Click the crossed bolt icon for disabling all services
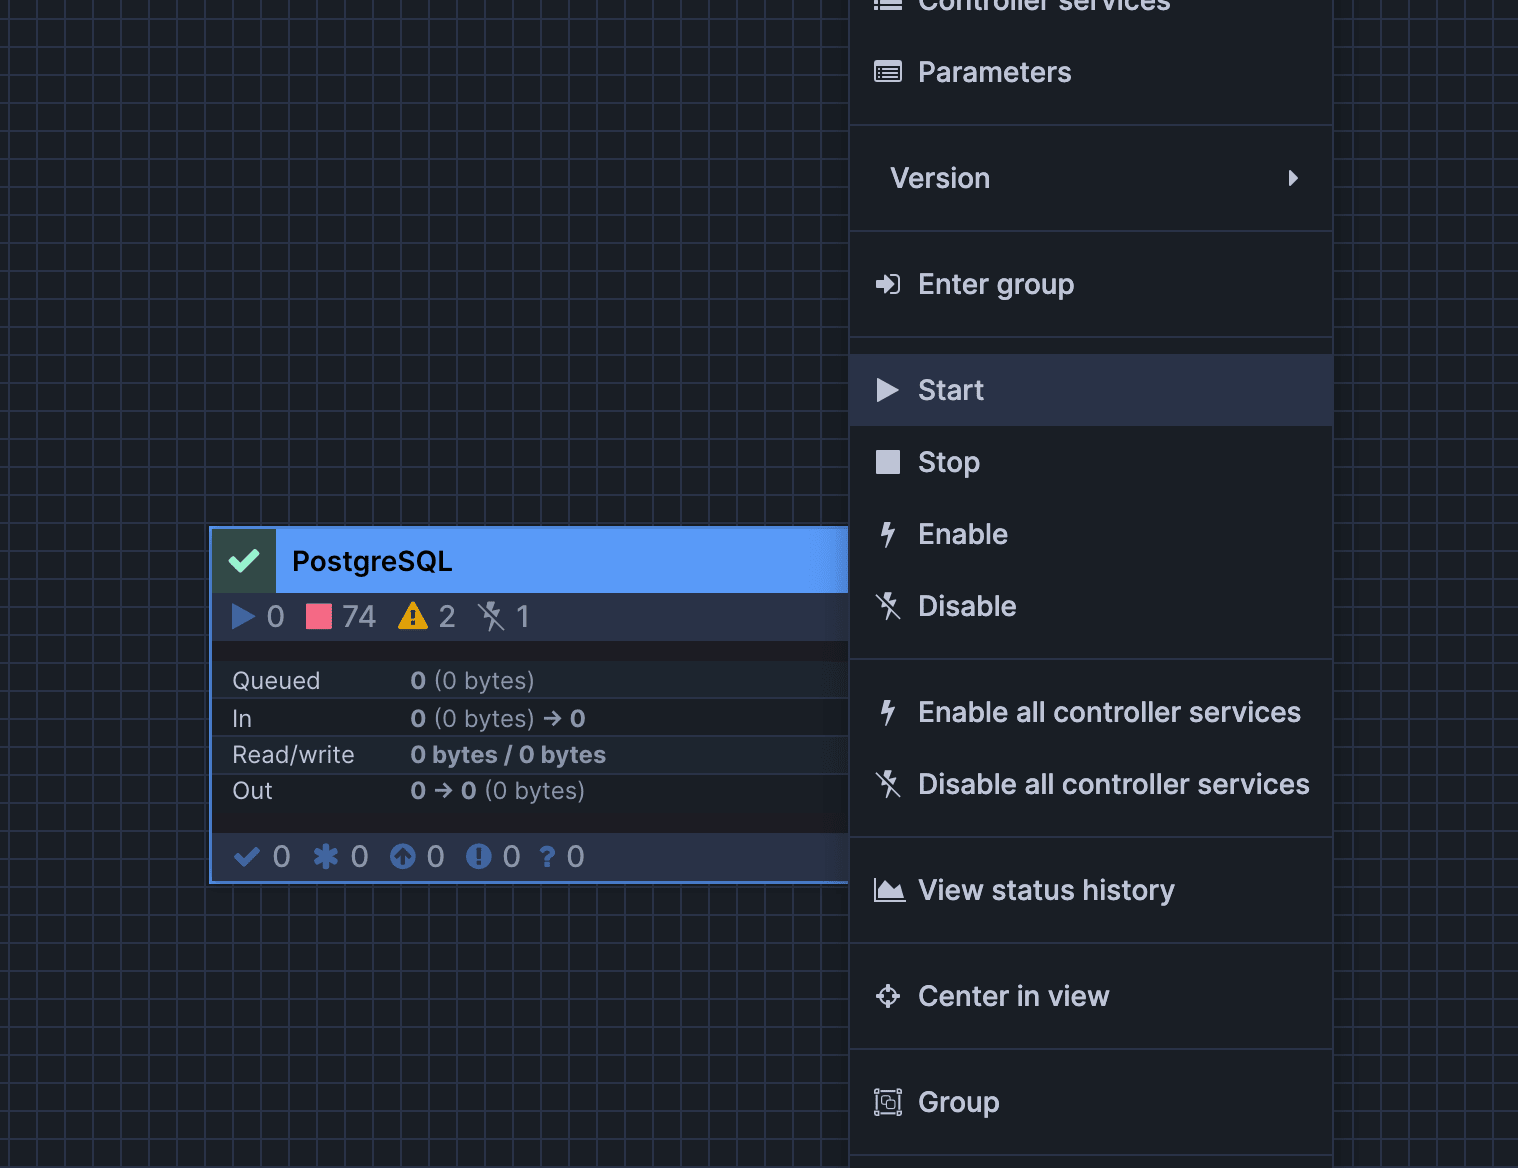 coord(887,784)
